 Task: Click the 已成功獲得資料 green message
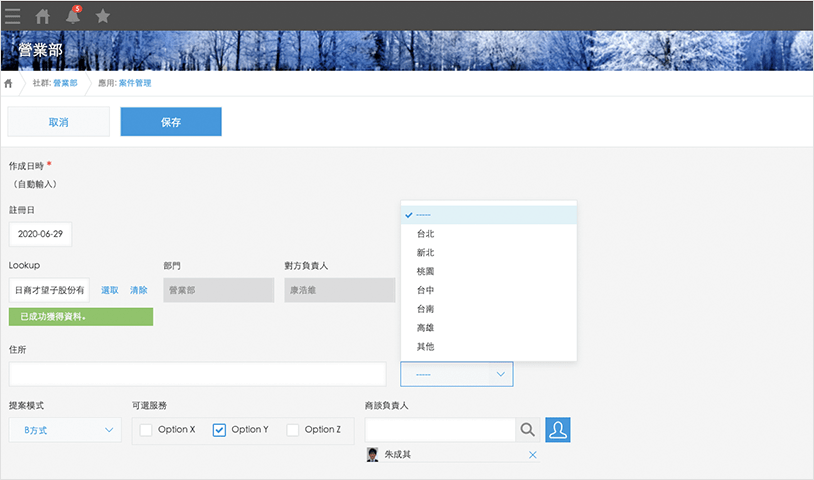tap(81, 317)
